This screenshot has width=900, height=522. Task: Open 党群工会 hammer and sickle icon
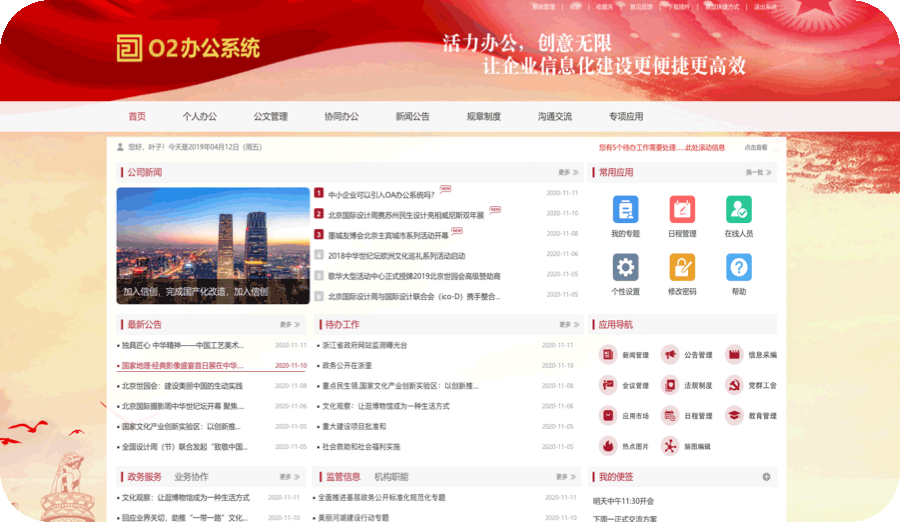pos(734,385)
